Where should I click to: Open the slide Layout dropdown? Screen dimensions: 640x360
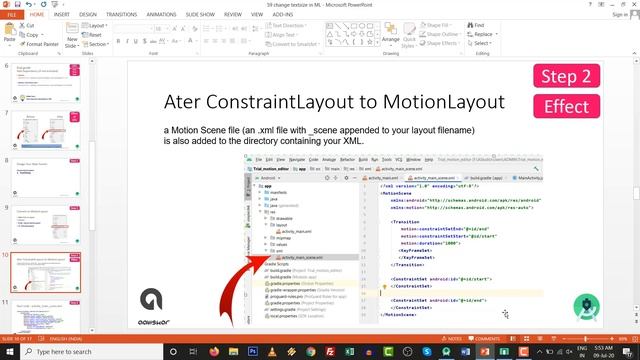pos(94,25)
